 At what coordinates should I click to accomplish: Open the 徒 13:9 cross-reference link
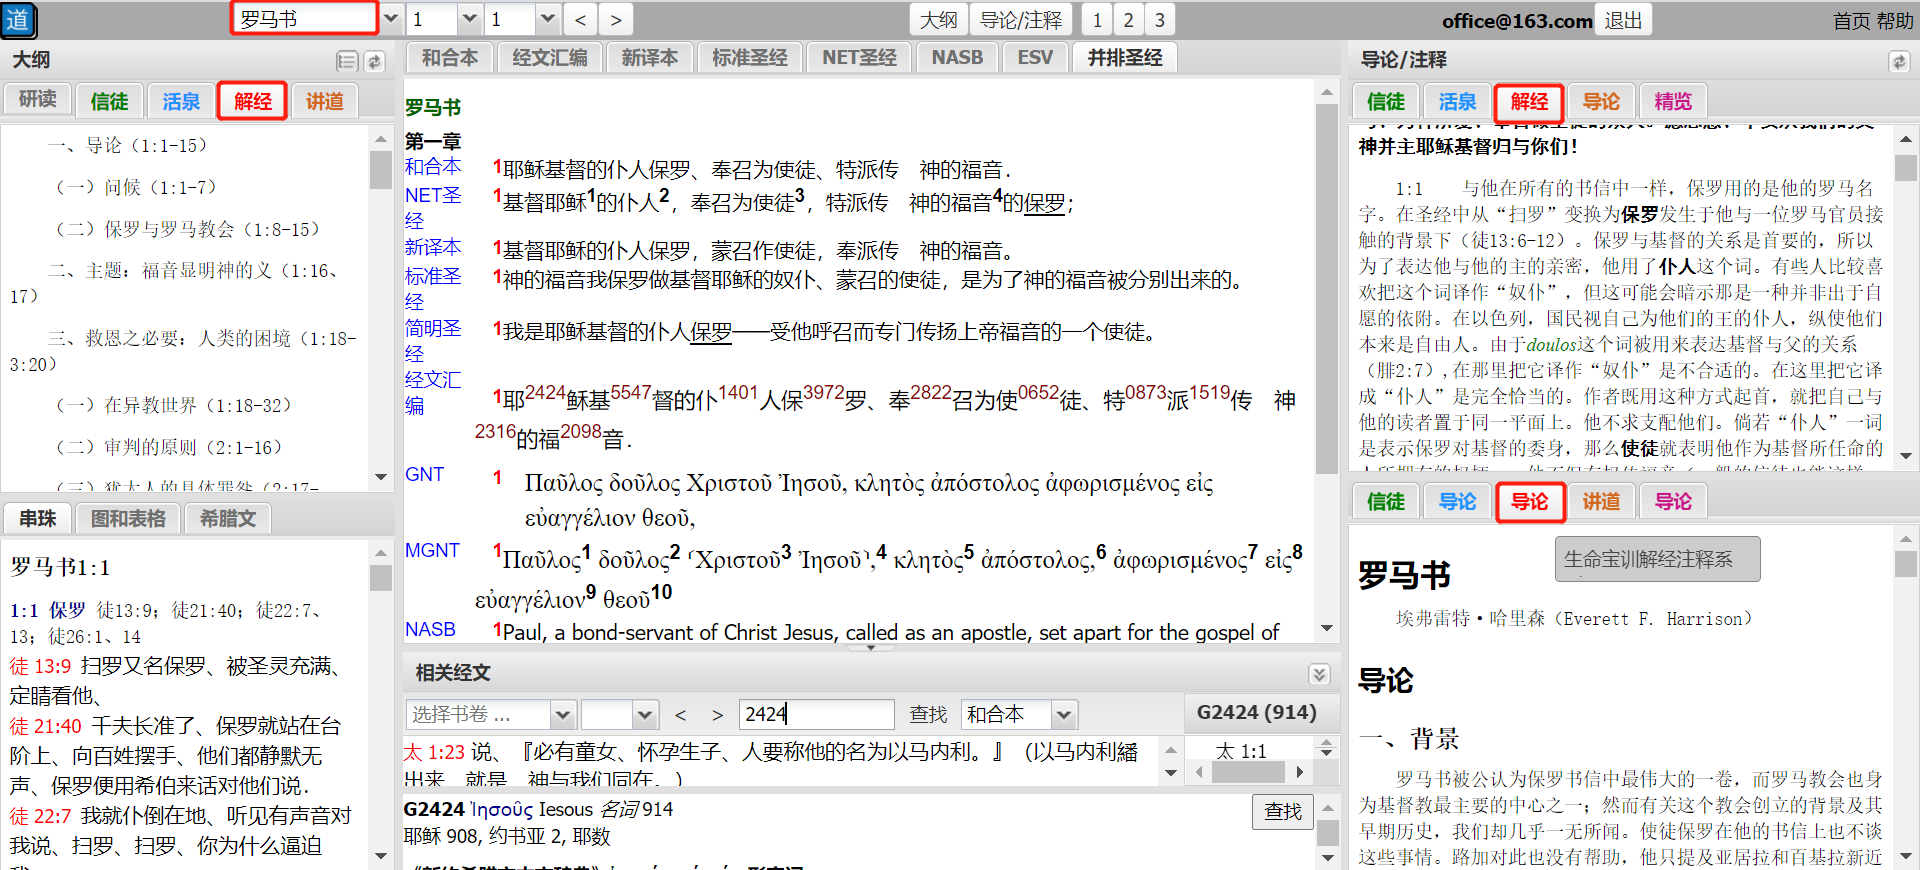(x=40, y=666)
